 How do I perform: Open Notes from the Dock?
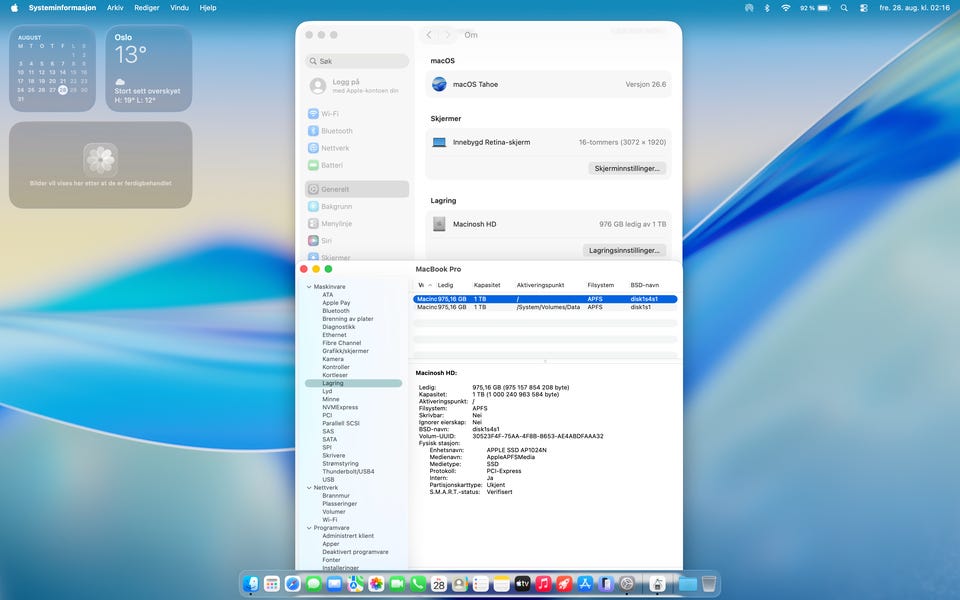[501, 583]
